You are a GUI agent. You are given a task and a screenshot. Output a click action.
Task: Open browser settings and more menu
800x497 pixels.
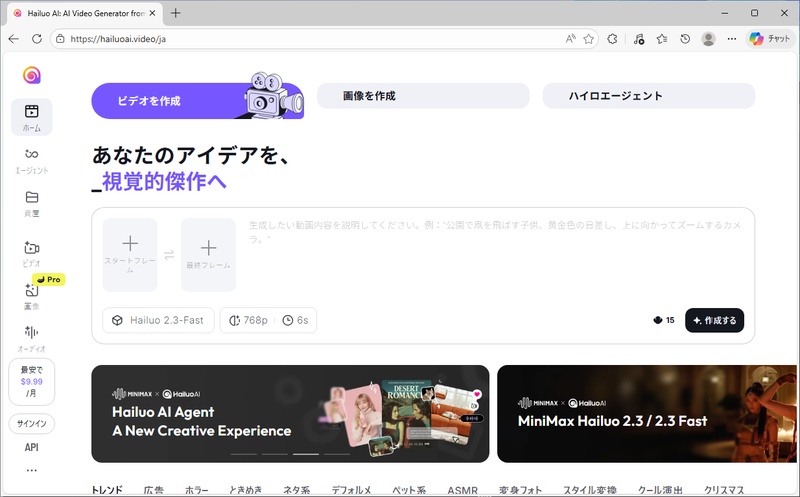coord(732,39)
